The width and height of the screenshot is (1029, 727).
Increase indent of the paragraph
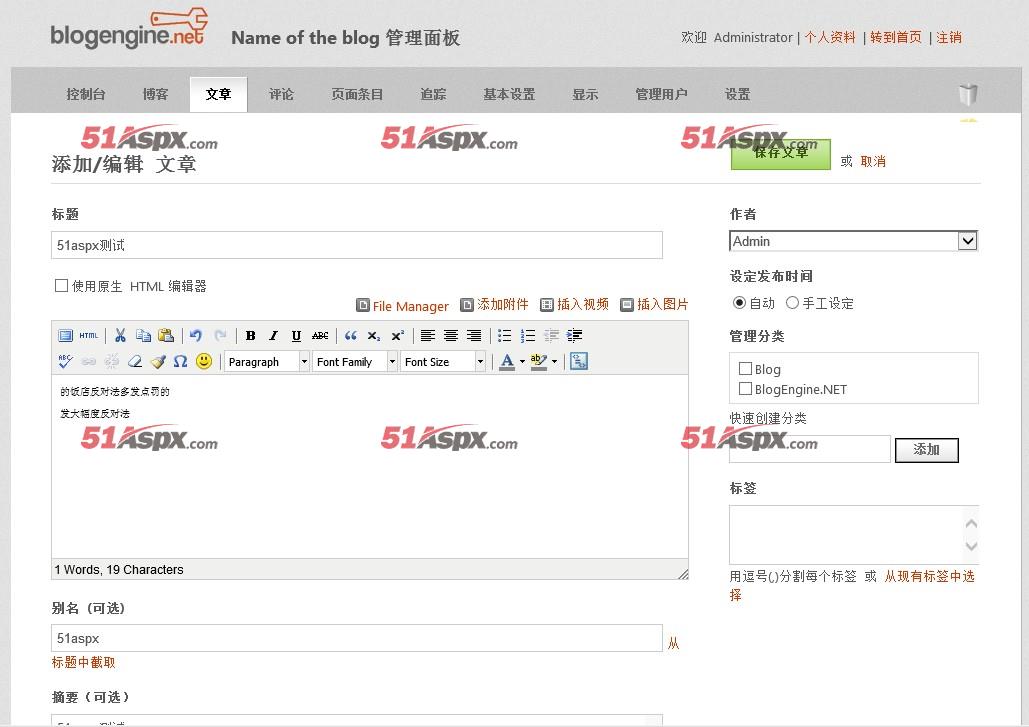574,336
